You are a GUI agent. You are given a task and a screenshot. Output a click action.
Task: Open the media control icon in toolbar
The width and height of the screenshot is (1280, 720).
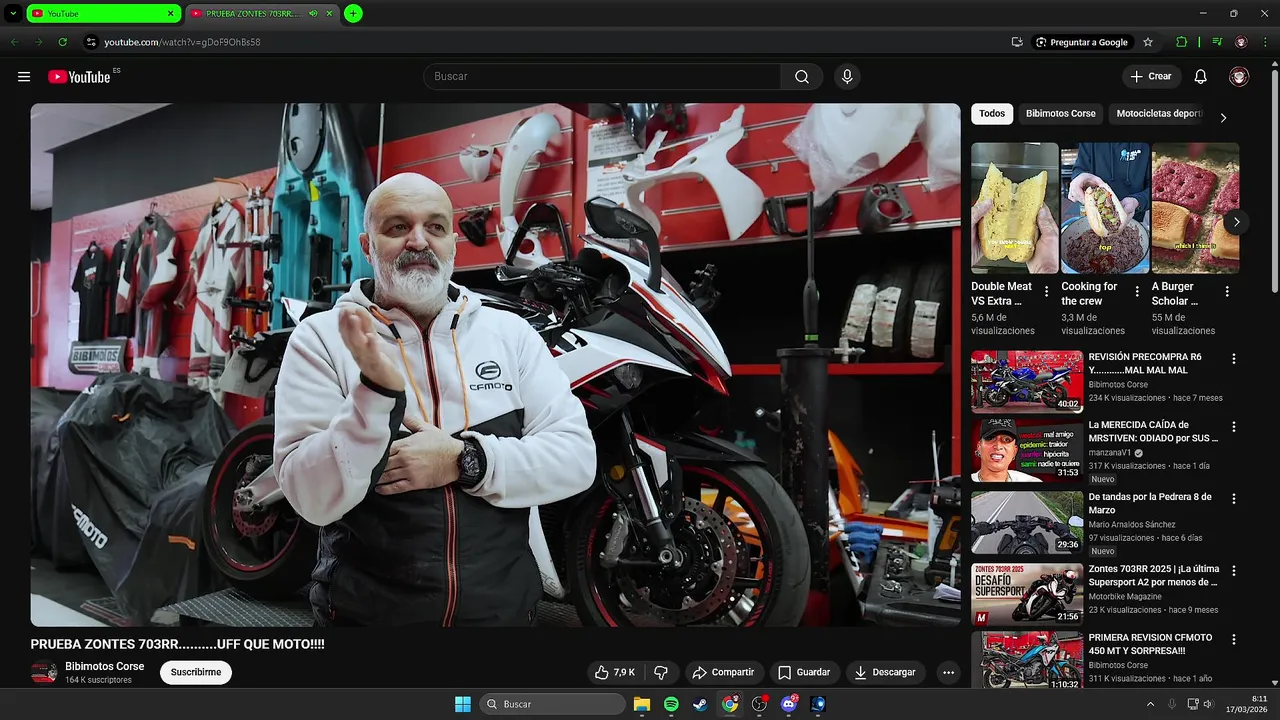pos(1217,42)
